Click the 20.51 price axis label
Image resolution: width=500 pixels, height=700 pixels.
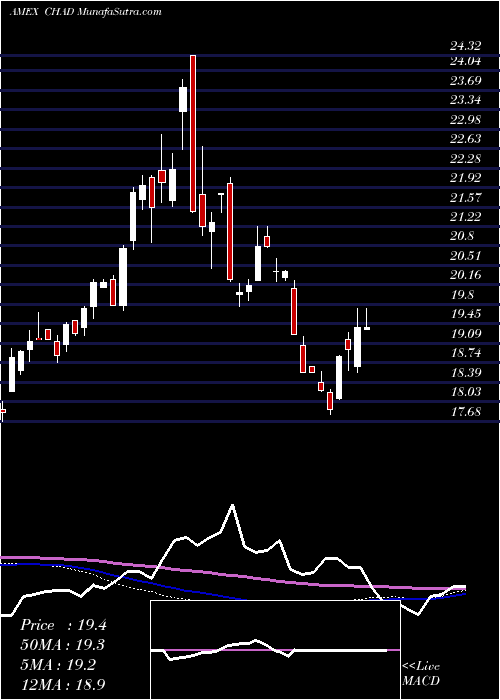tap(466, 256)
